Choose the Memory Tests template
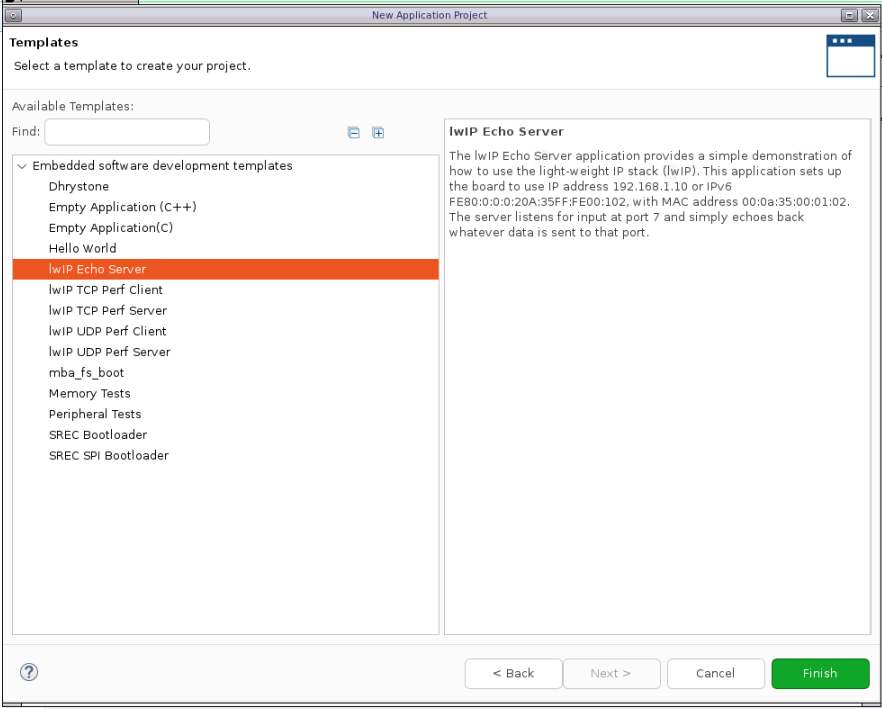Image resolution: width=882 pixels, height=709 pixels. coord(89,394)
